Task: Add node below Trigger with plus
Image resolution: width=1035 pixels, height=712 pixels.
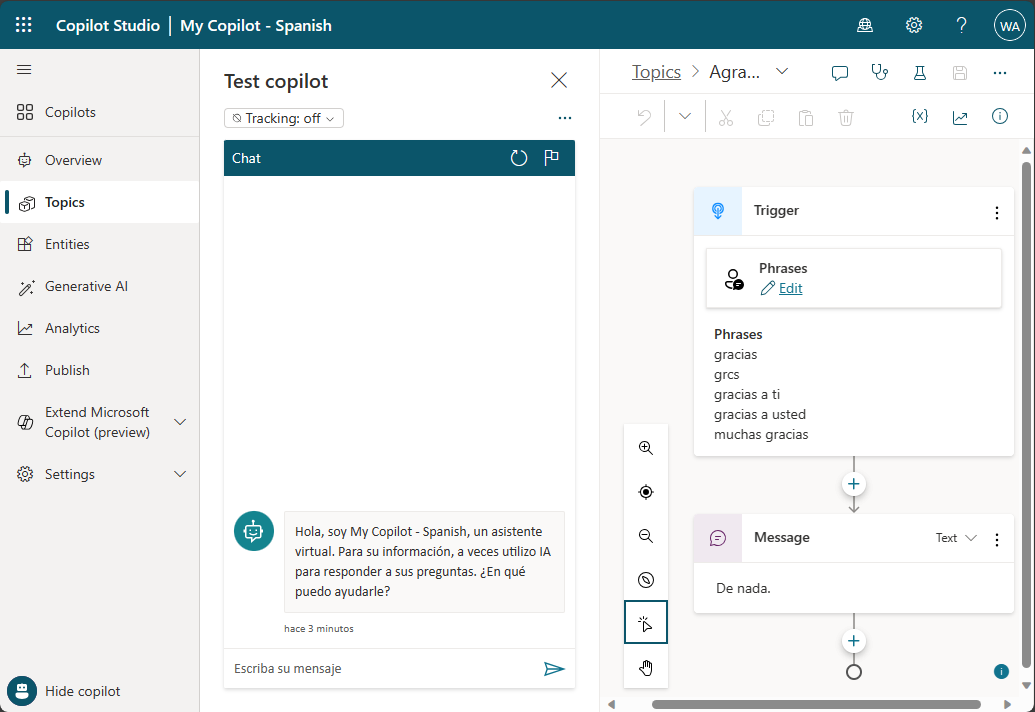Action: tap(853, 484)
